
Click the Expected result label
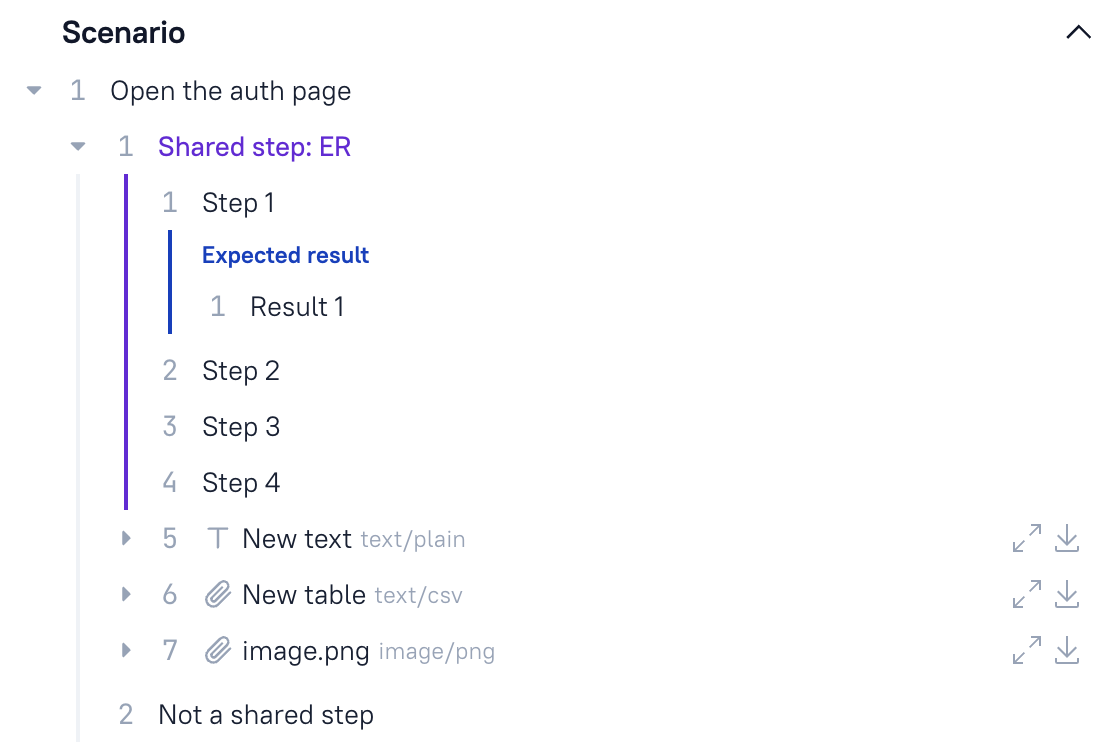285,255
